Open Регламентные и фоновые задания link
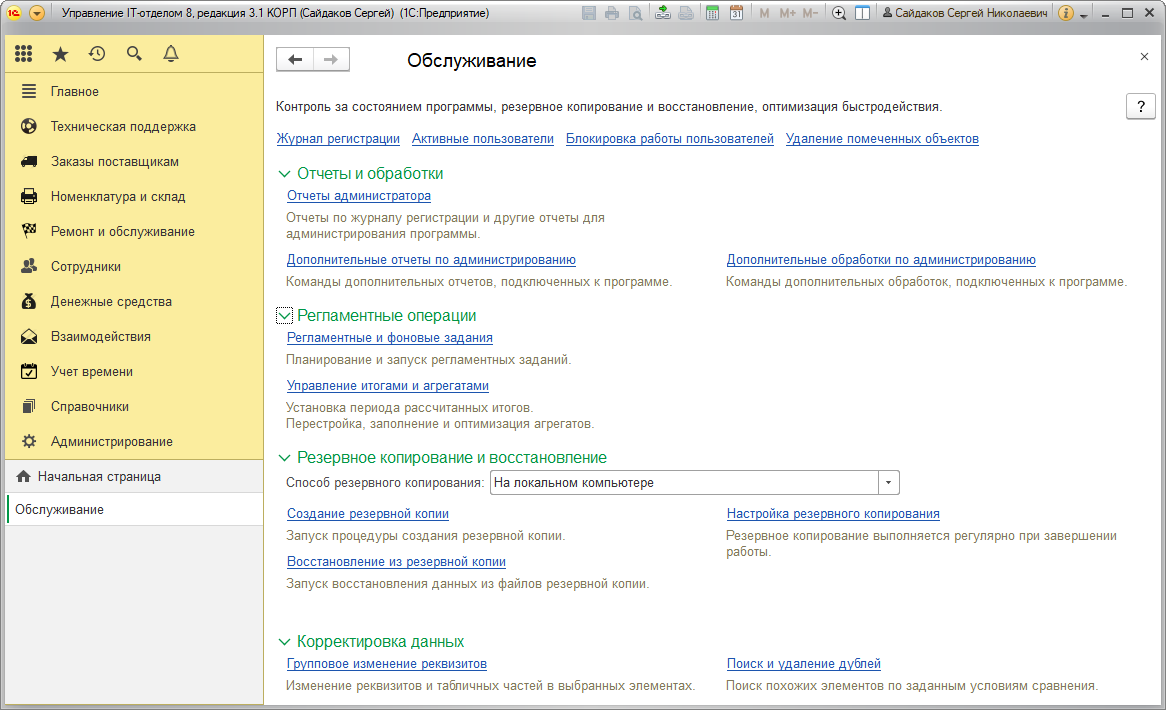 click(x=390, y=338)
